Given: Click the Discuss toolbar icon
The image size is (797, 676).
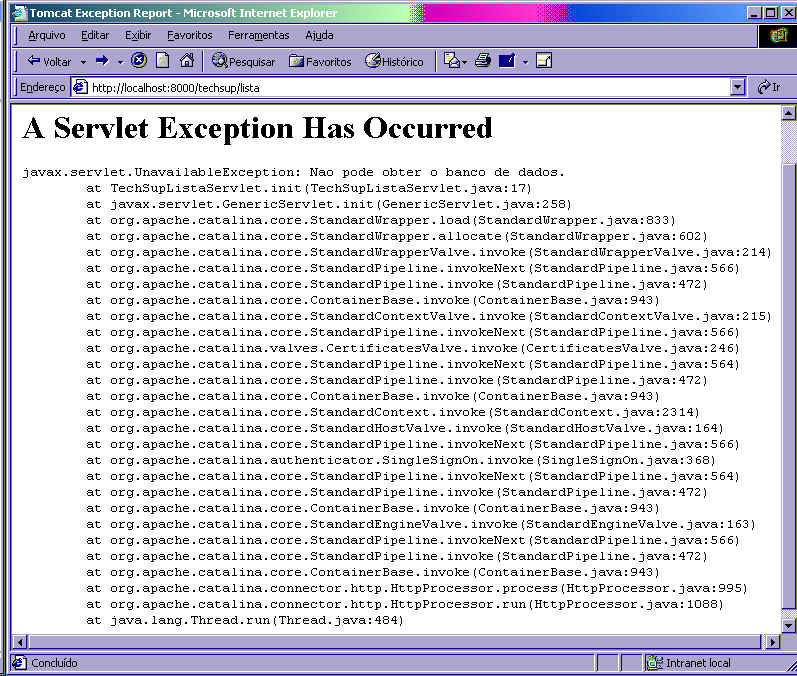Looking at the screenshot, I should pos(544,61).
